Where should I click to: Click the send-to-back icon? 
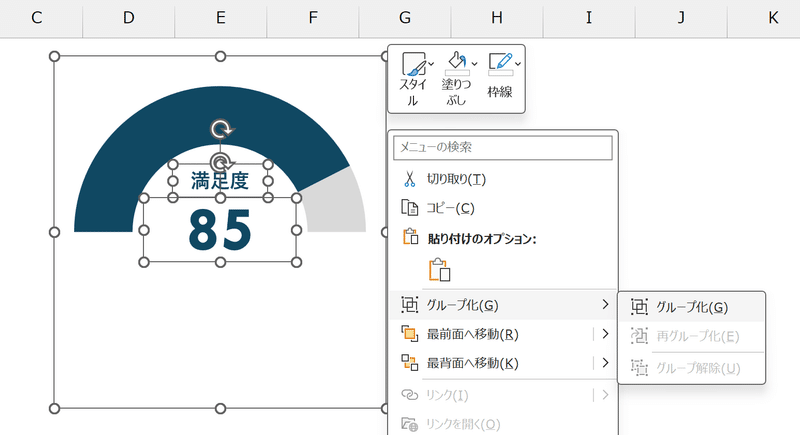409,363
